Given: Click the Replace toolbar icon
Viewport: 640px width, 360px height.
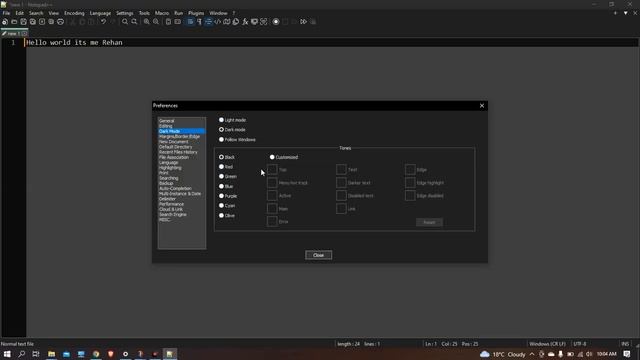Looking at the screenshot, I should click(x=134, y=22).
